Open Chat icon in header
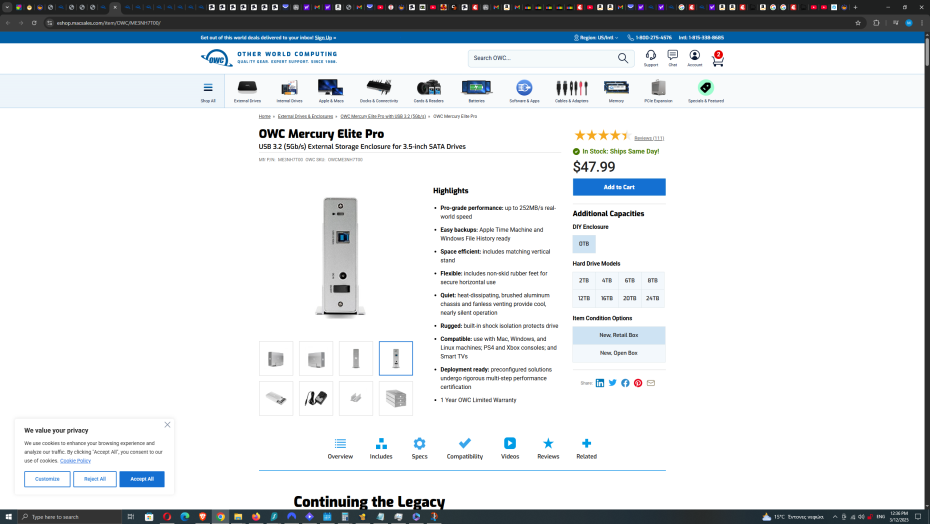Image resolution: width=930 pixels, height=524 pixels. (x=673, y=58)
